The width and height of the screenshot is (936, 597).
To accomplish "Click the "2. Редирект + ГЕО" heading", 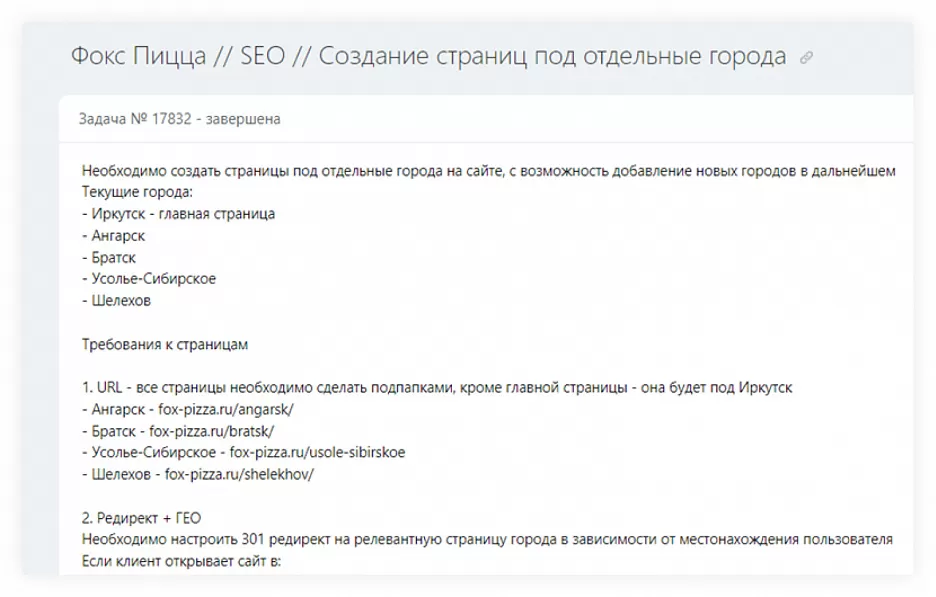I will (x=144, y=518).
